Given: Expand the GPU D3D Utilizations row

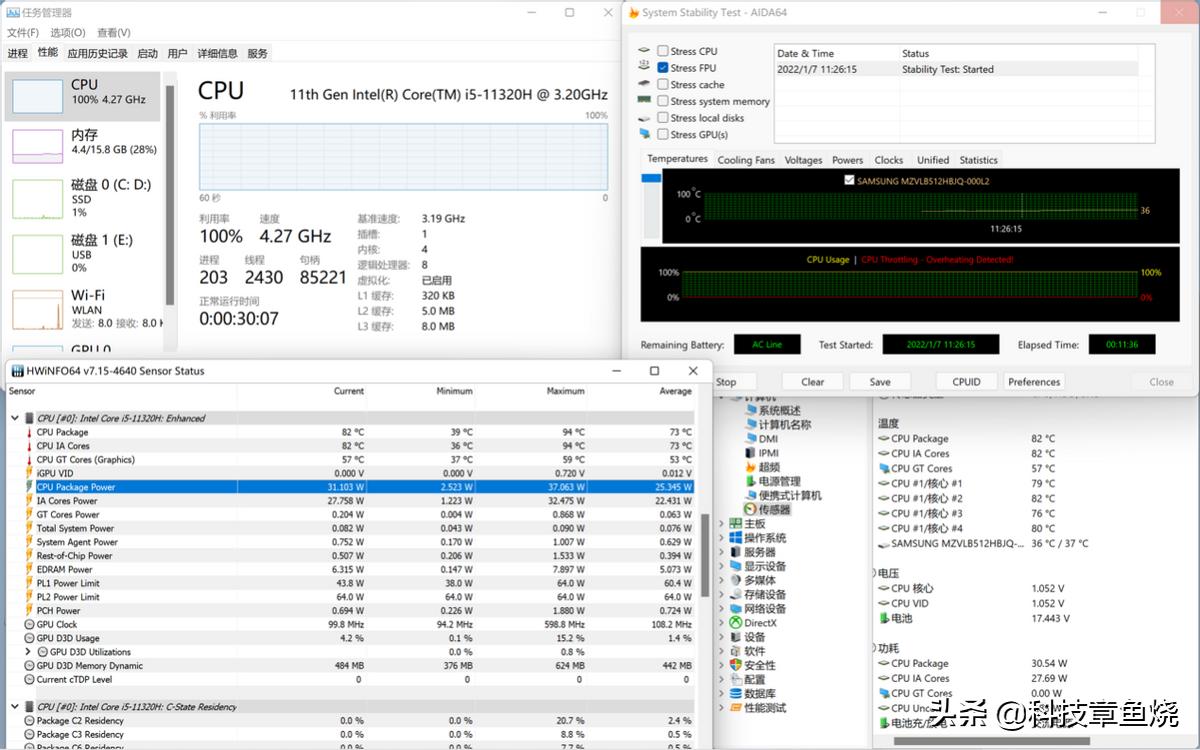Looking at the screenshot, I should (28, 652).
